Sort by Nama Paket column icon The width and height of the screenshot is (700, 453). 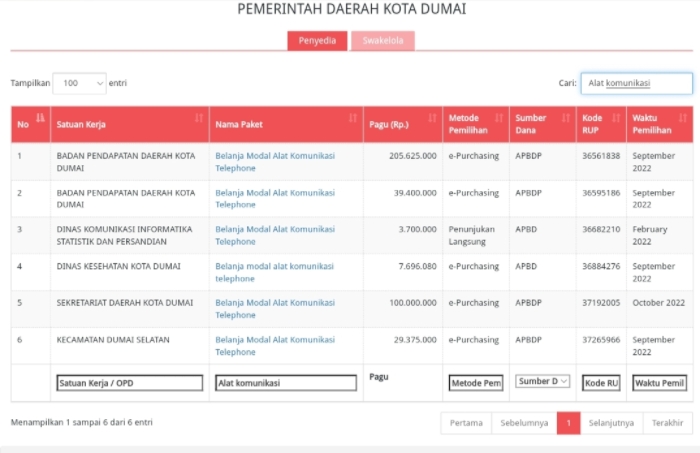pos(352,118)
